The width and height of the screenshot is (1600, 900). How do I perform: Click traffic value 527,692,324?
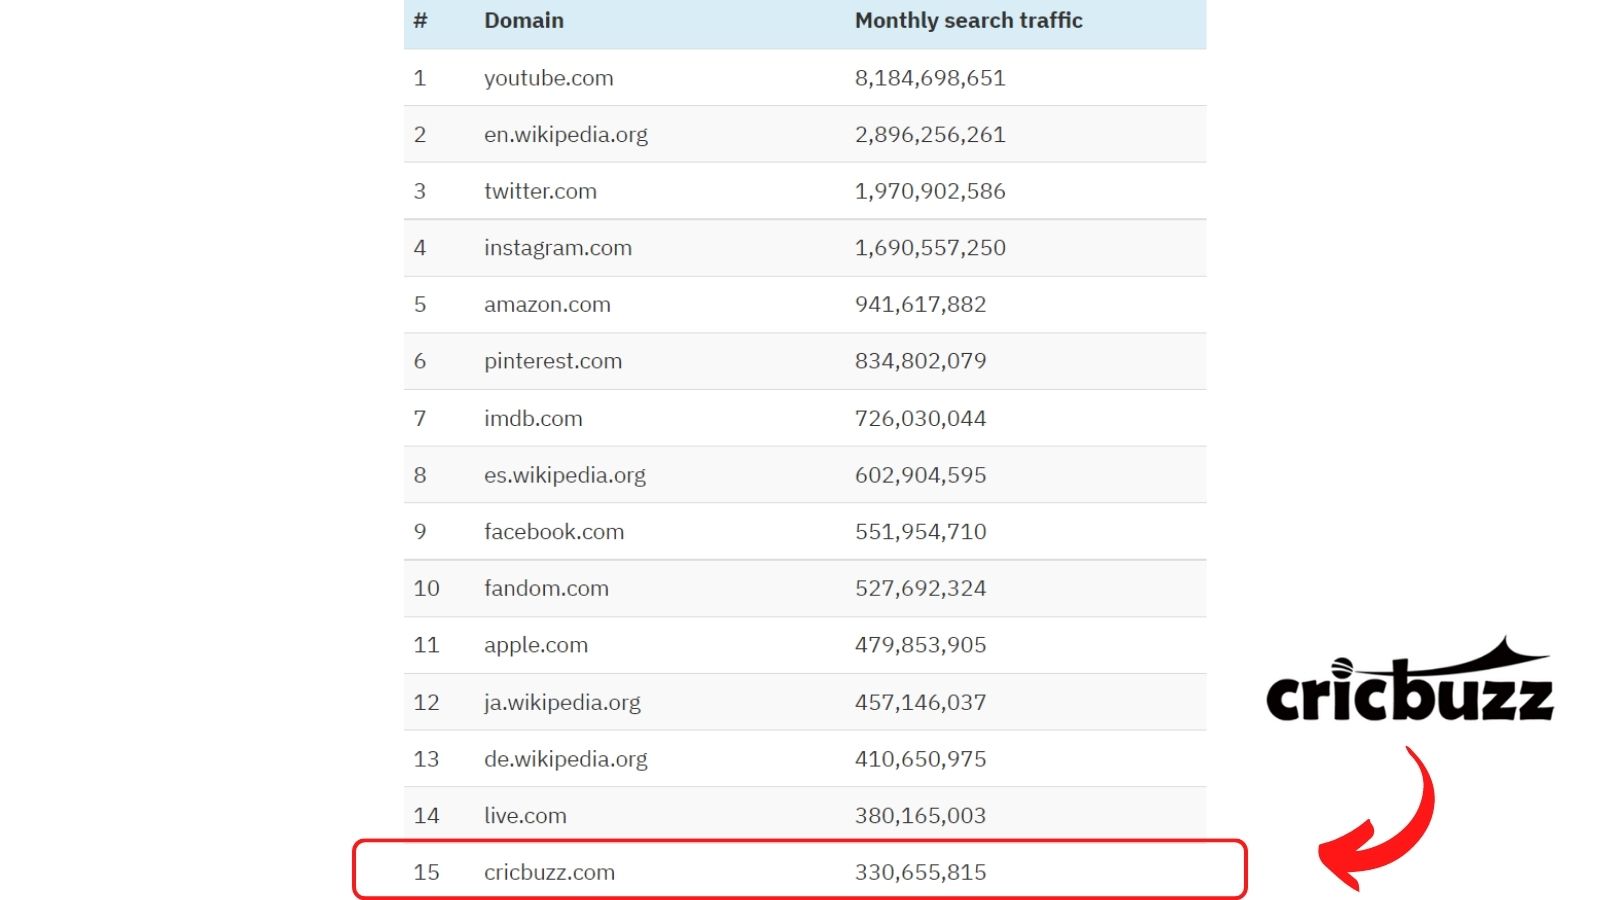point(920,588)
